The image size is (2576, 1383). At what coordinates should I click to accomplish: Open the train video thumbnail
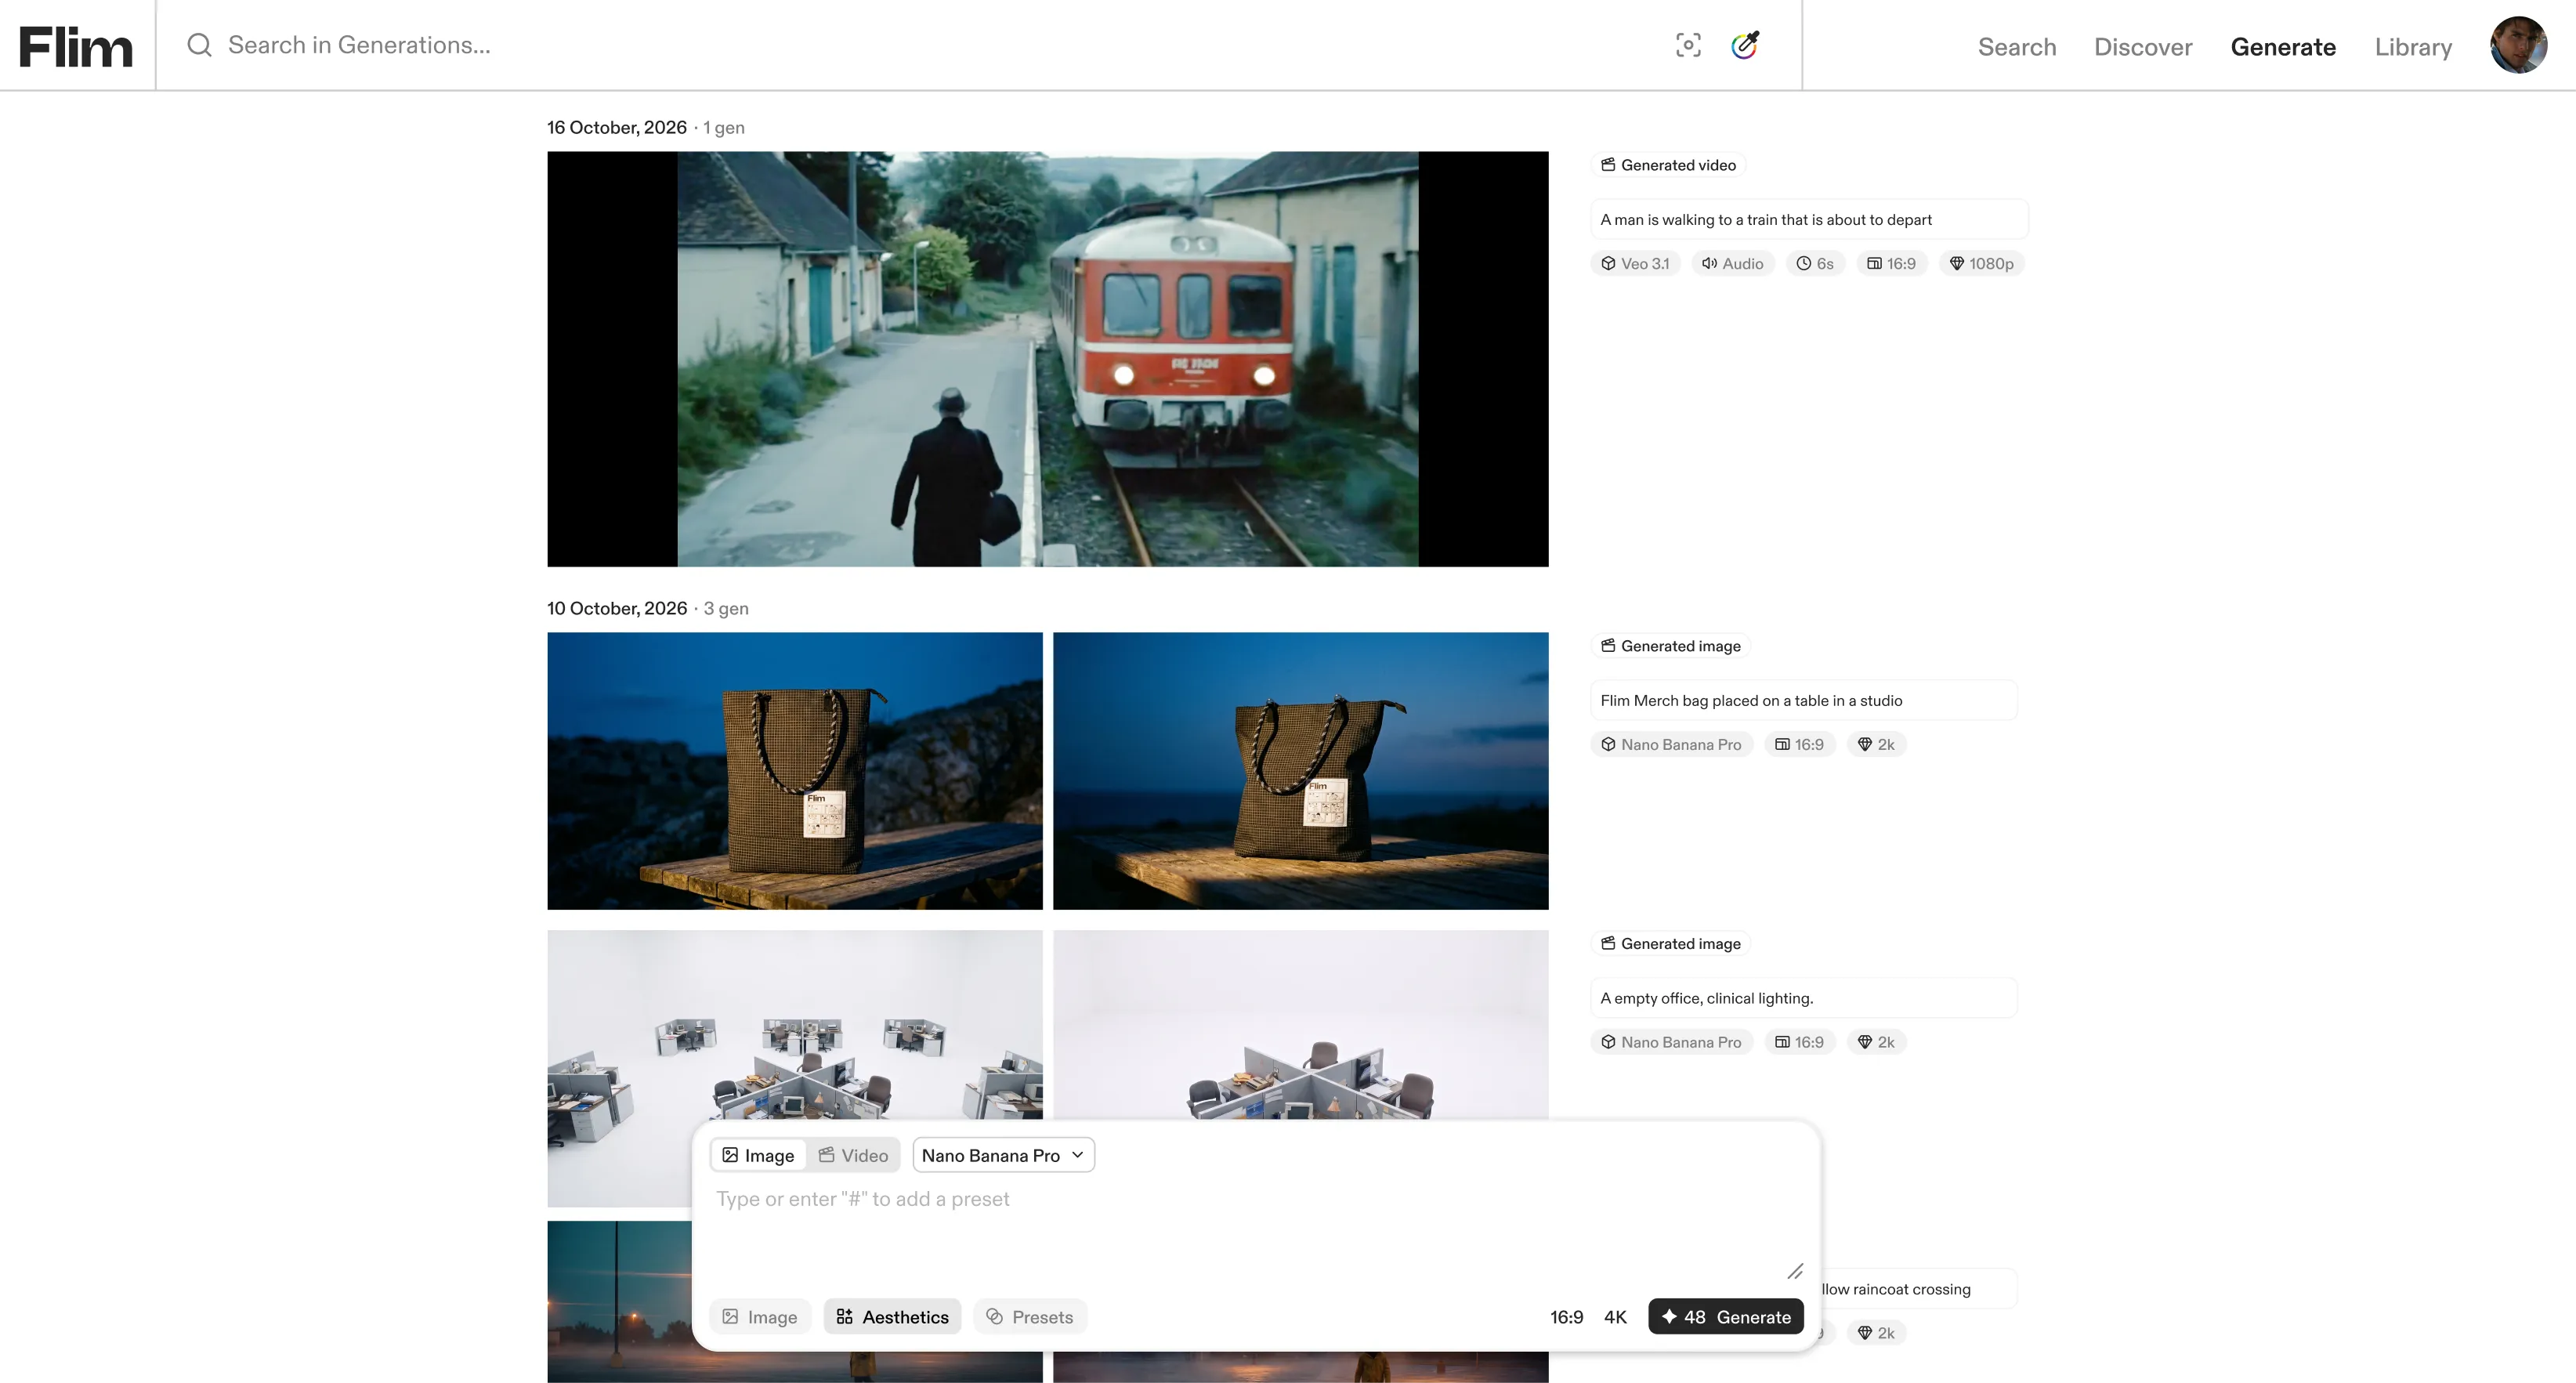pos(1047,360)
